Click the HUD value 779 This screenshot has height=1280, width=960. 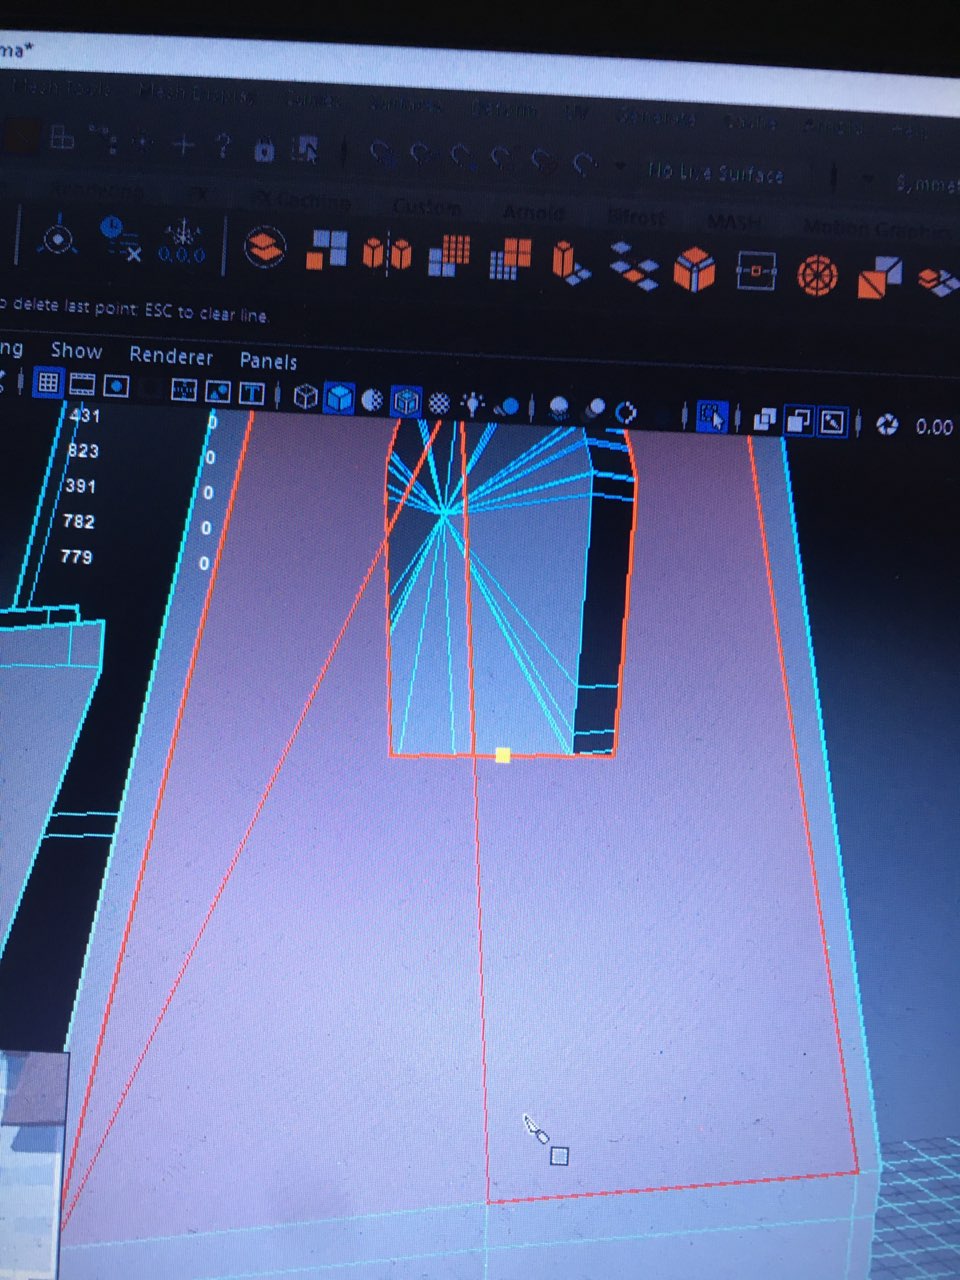tap(77, 557)
